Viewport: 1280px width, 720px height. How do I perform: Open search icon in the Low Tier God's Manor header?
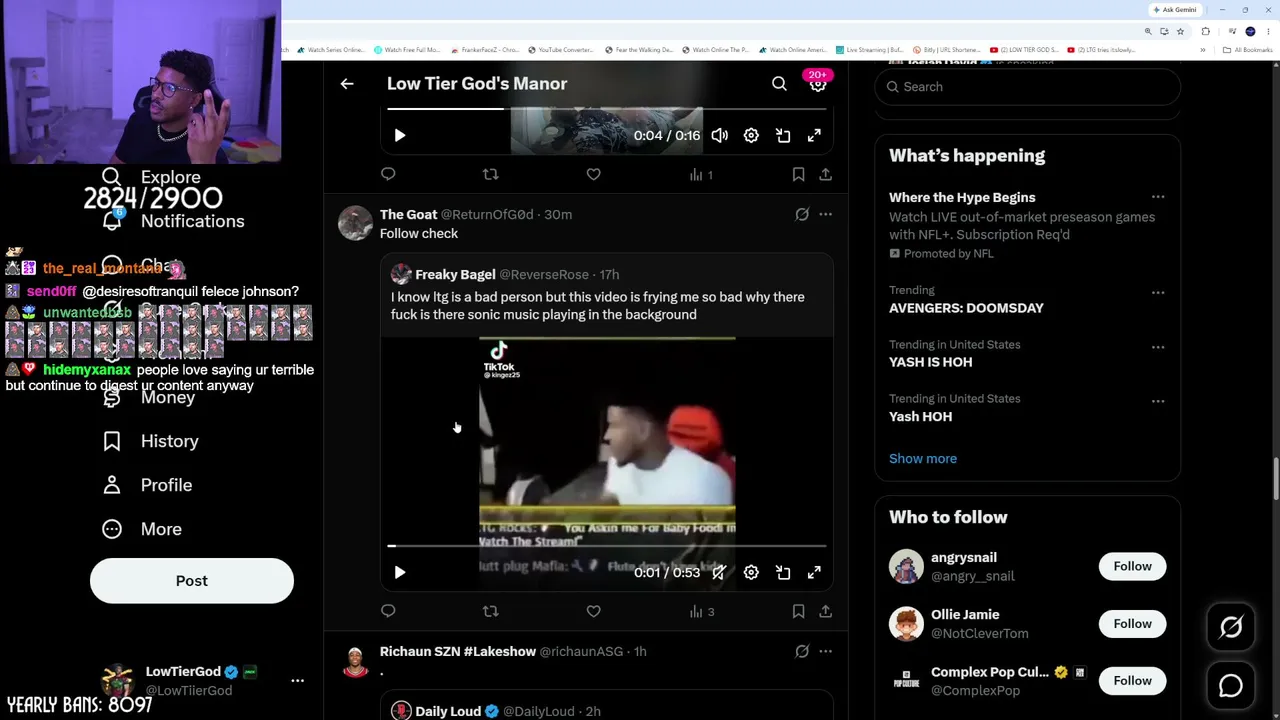point(779,84)
